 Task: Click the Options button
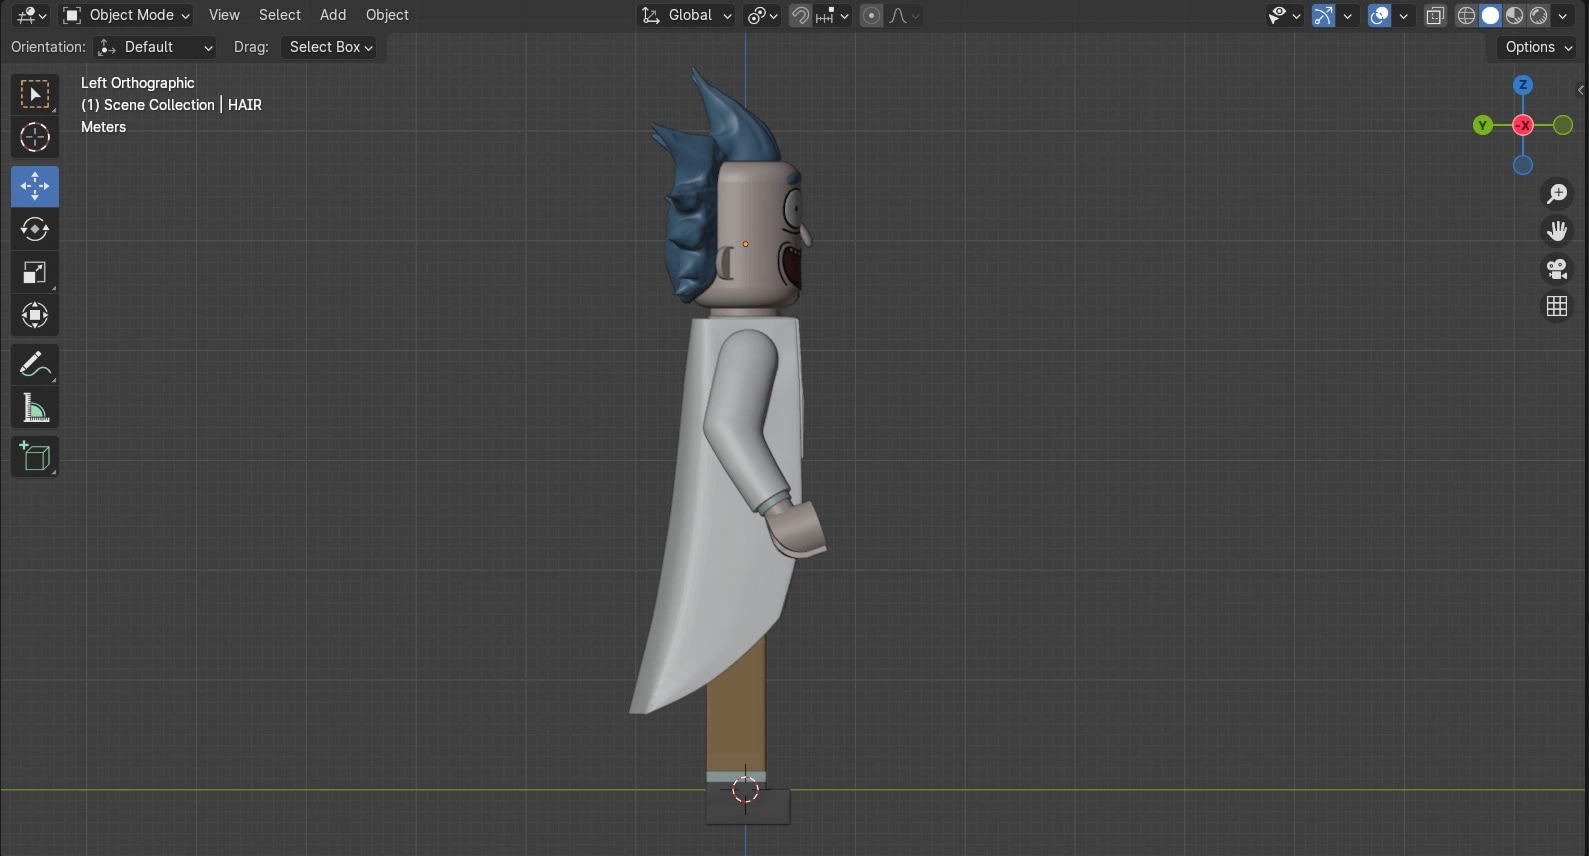pyautogui.click(x=1537, y=47)
